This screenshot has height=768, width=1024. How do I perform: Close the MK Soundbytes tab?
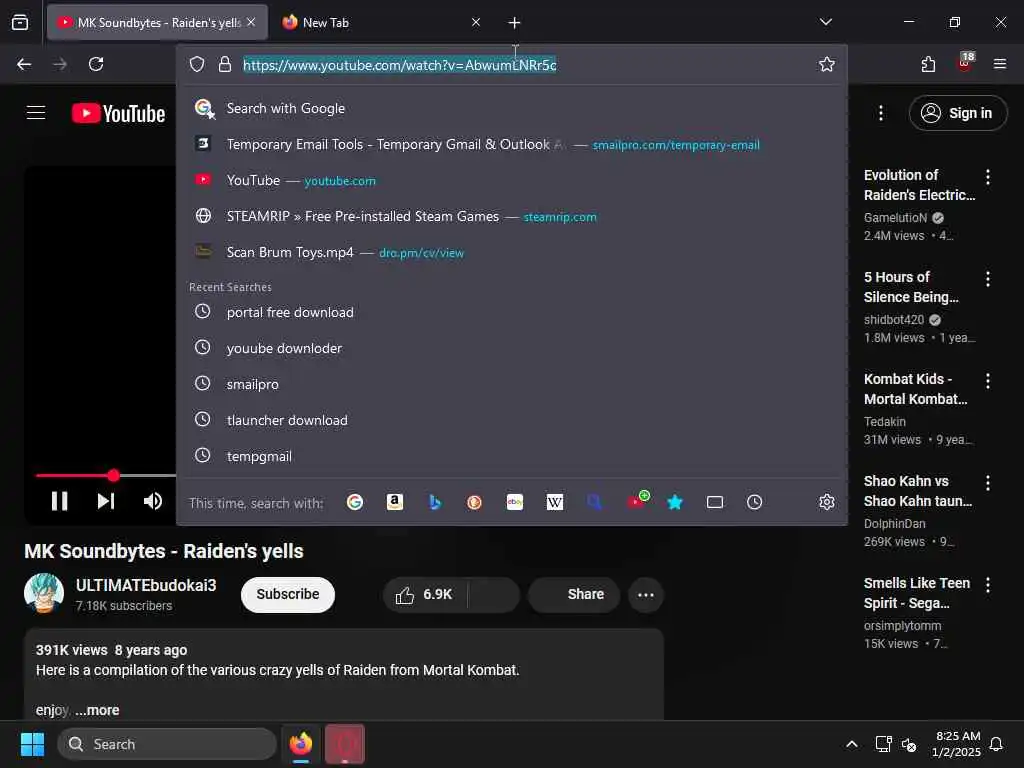[x=251, y=22]
